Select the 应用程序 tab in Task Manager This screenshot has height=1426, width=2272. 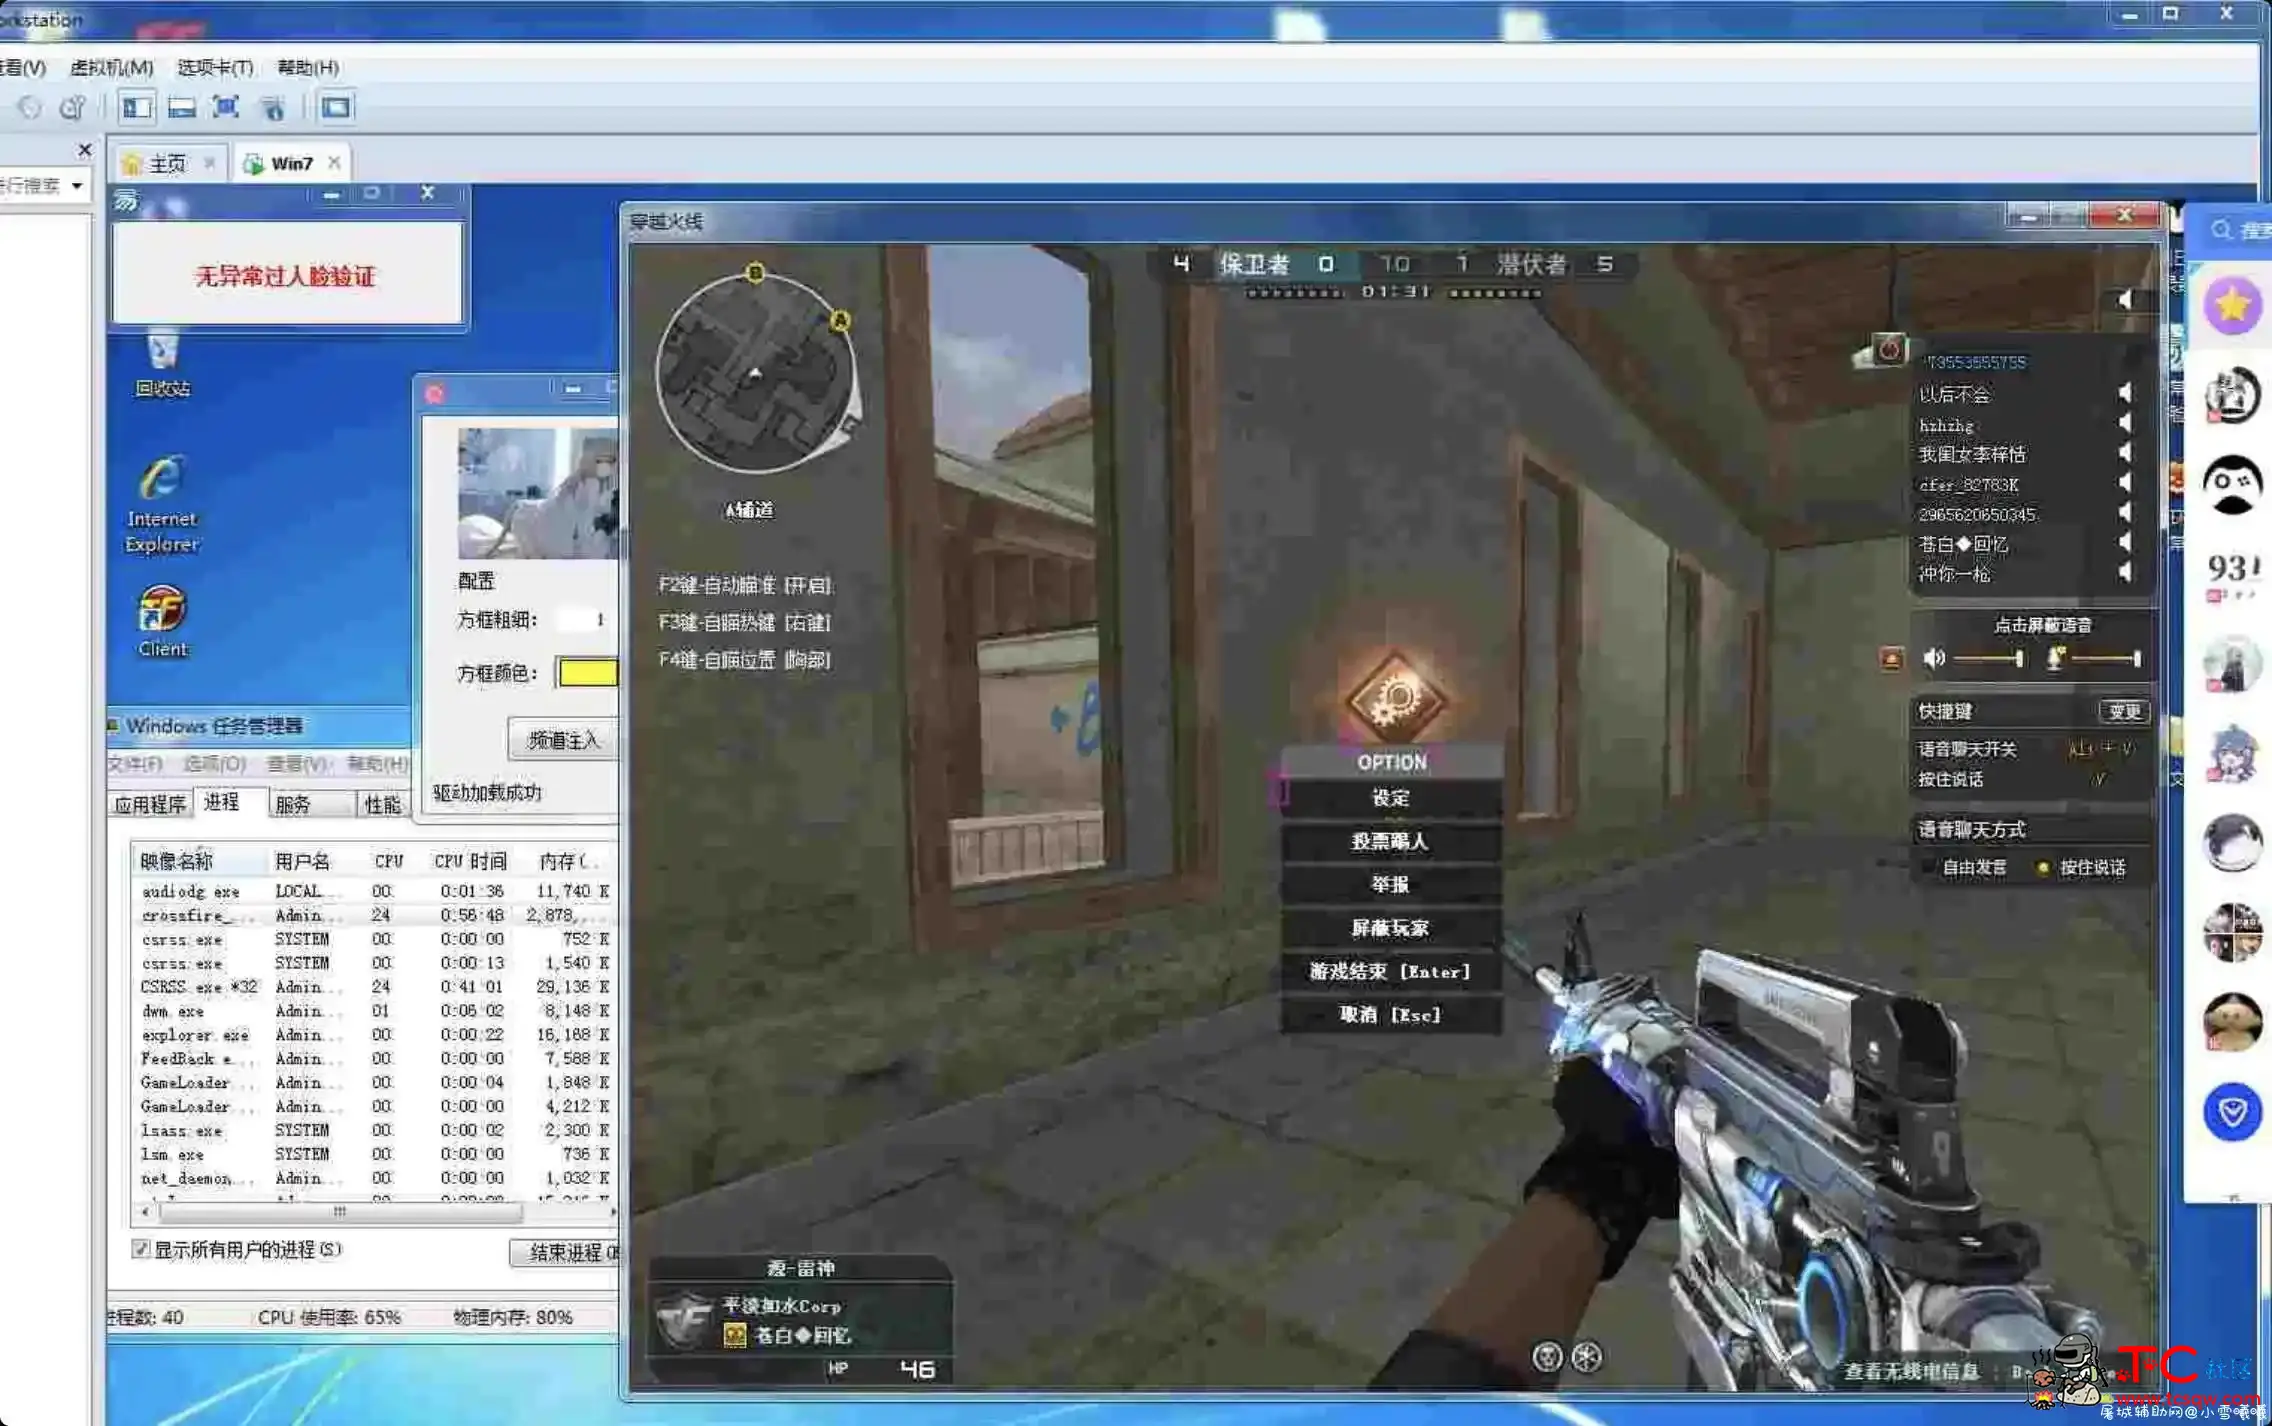150,804
